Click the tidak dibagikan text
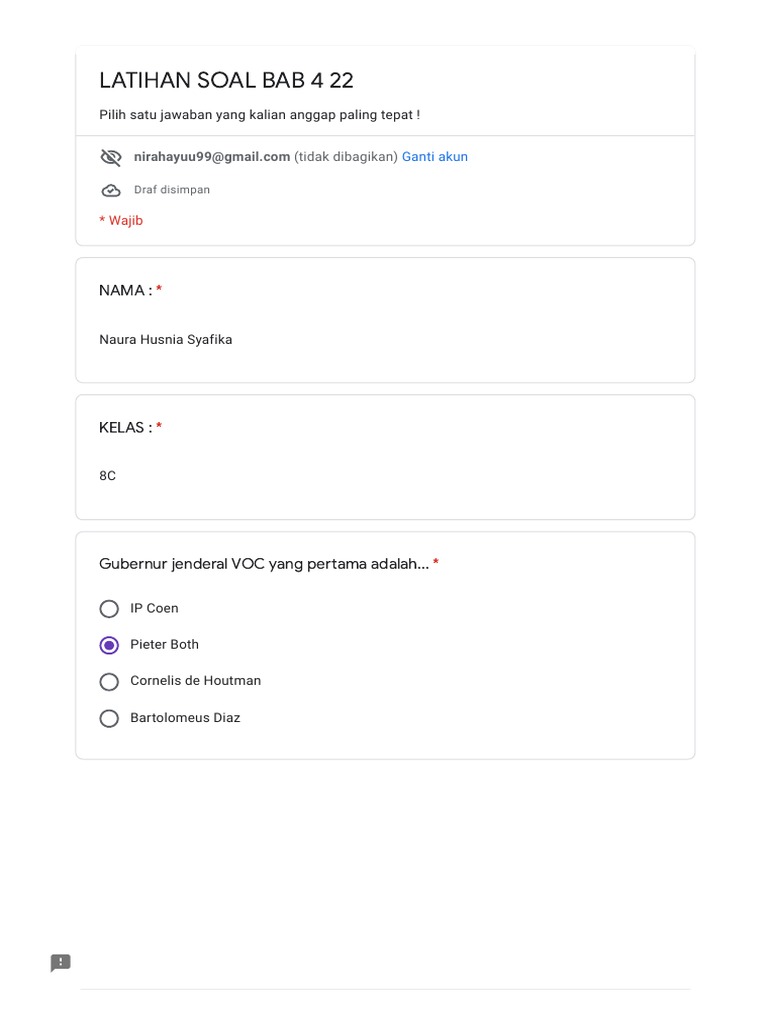768x1024 pixels. [x=346, y=157]
